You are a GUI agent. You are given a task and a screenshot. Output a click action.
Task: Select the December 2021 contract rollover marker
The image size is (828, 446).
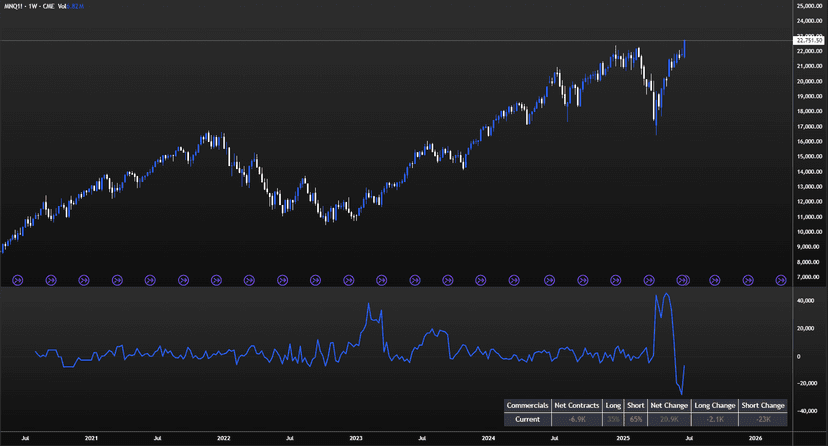216,280
